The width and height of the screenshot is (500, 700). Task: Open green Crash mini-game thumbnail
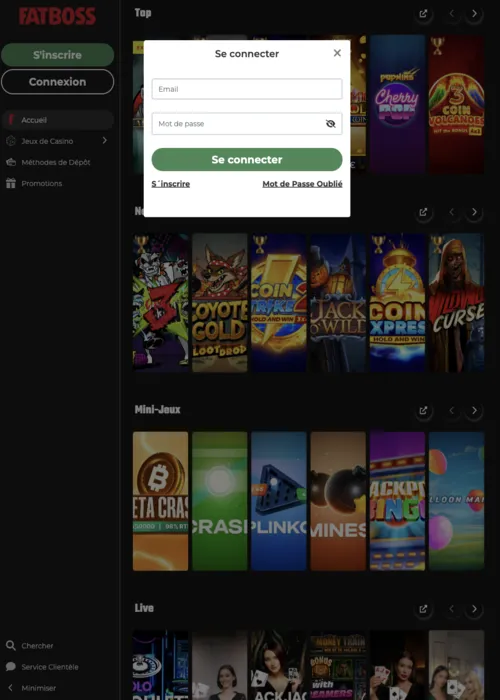220,501
